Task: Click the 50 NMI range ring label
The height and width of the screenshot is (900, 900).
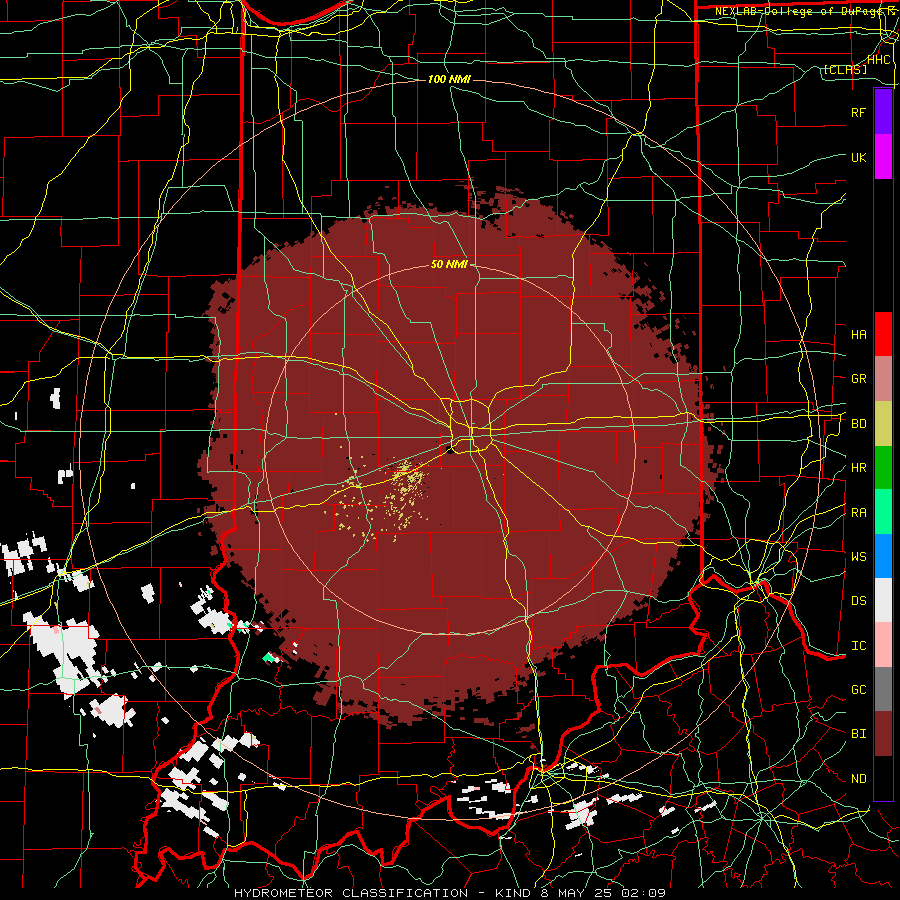Action: (449, 265)
